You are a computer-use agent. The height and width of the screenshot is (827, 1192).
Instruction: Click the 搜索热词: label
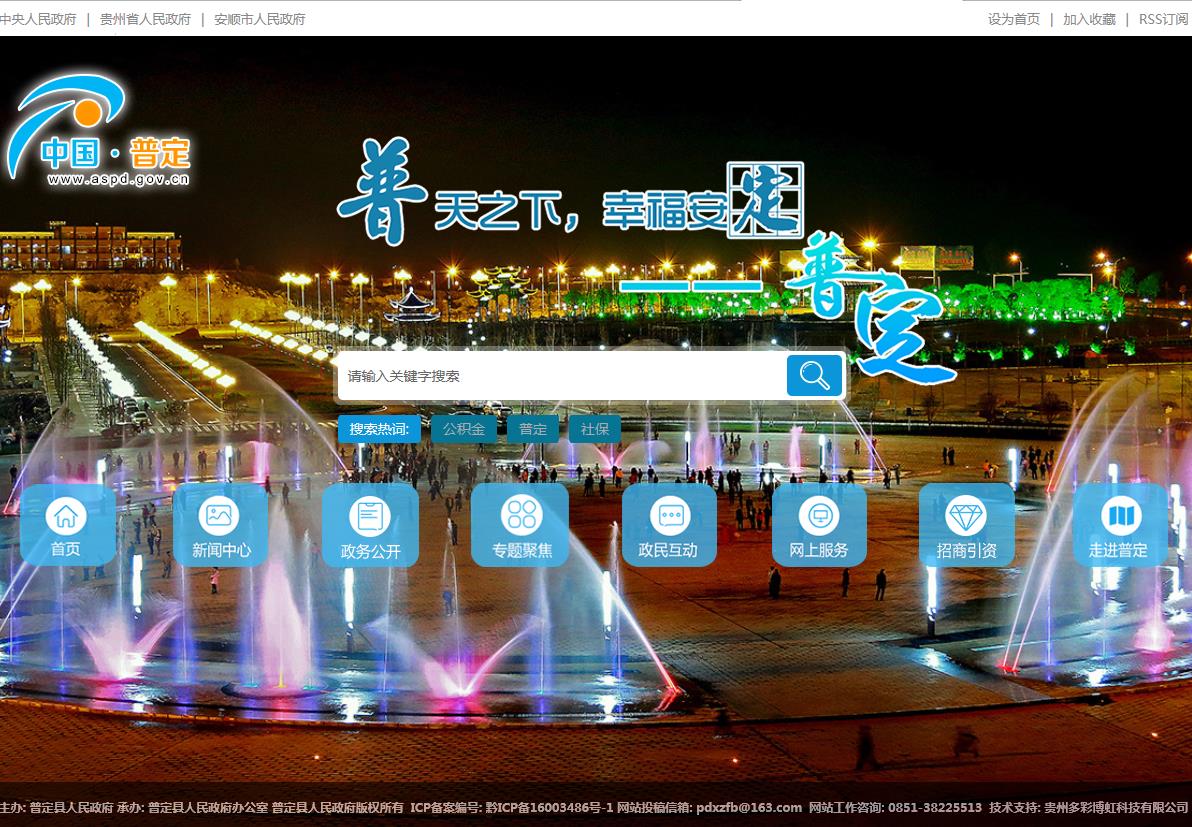pos(379,429)
